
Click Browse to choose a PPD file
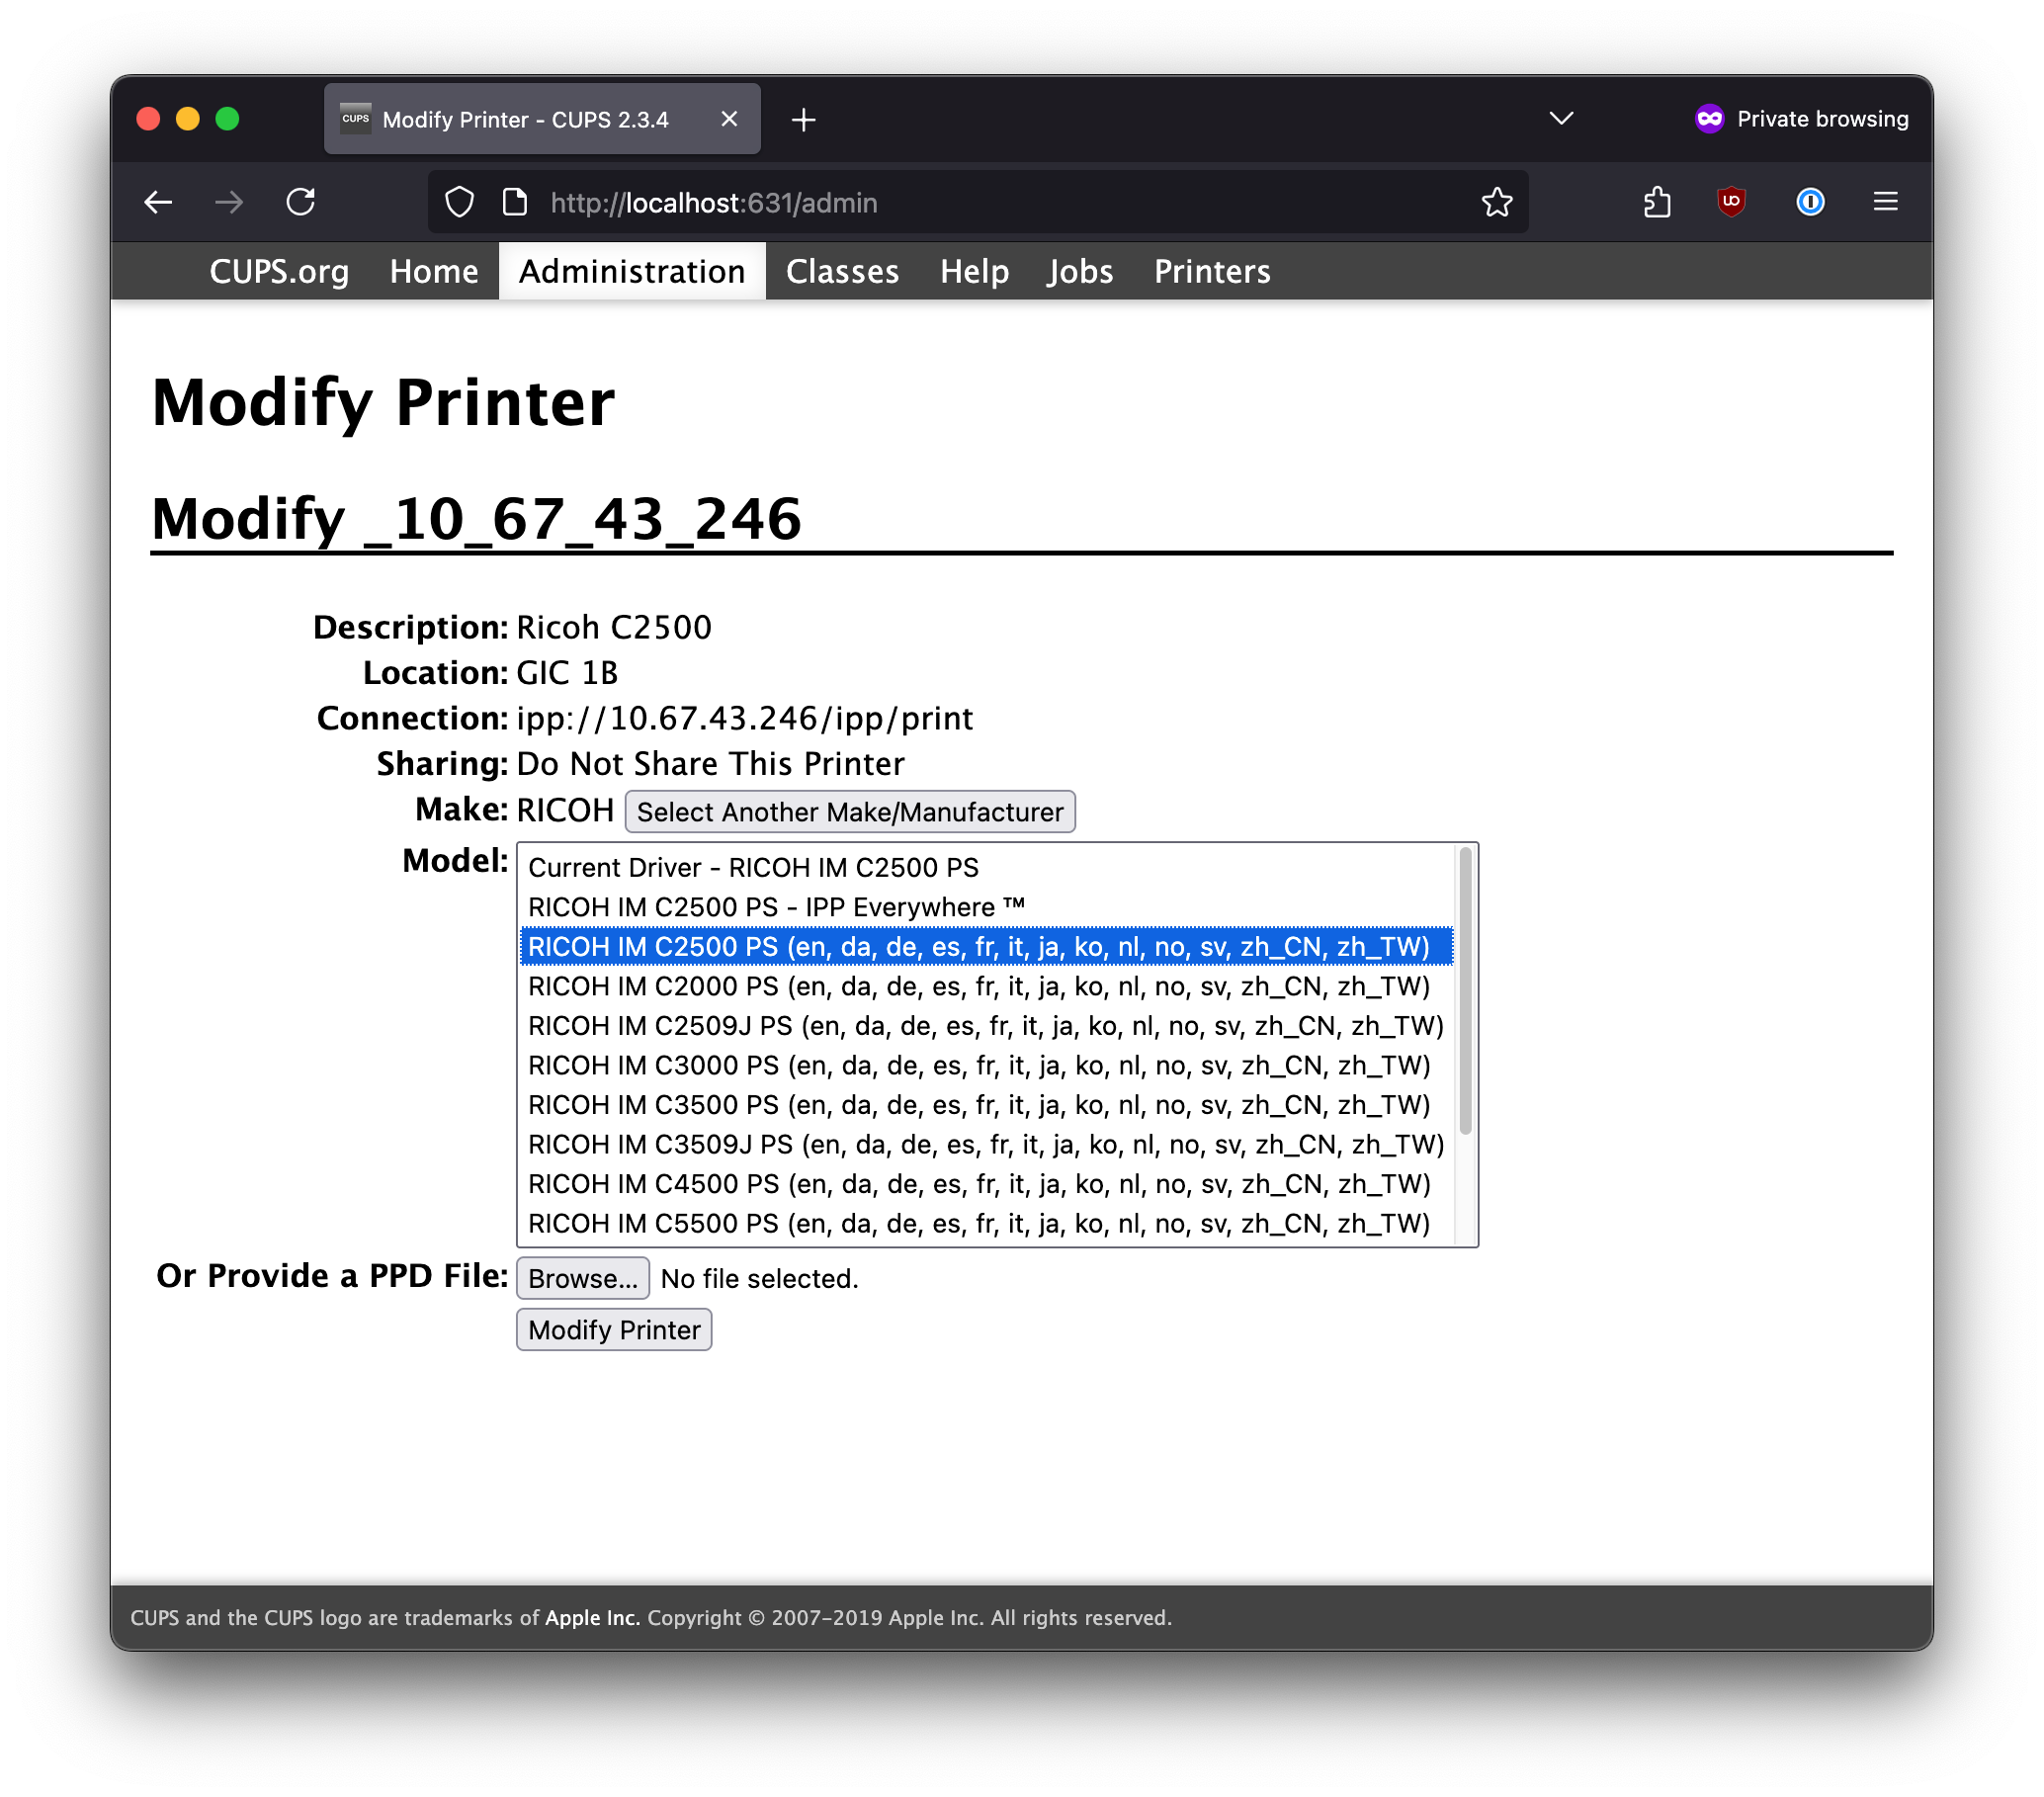click(x=582, y=1278)
